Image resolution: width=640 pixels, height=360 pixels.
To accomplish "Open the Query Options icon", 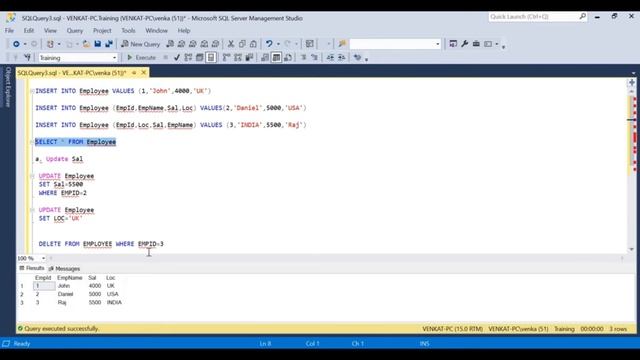I will [x=200, y=58].
